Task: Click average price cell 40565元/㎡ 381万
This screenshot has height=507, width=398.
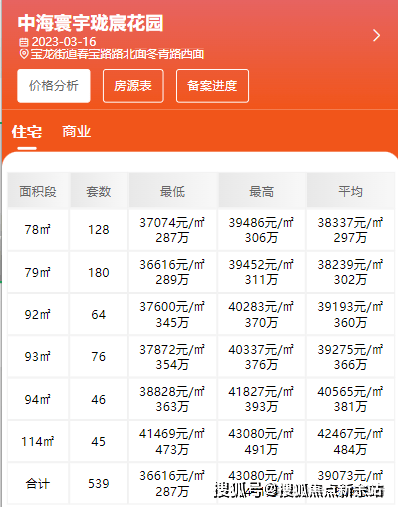Action: [x=350, y=399]
